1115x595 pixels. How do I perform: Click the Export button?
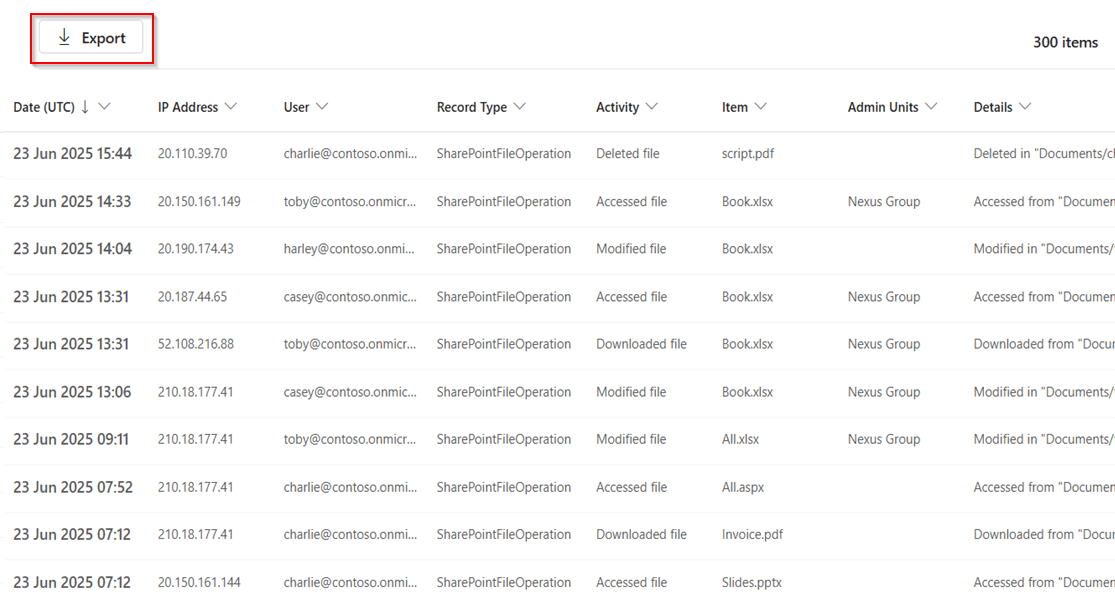coord(92,37)
